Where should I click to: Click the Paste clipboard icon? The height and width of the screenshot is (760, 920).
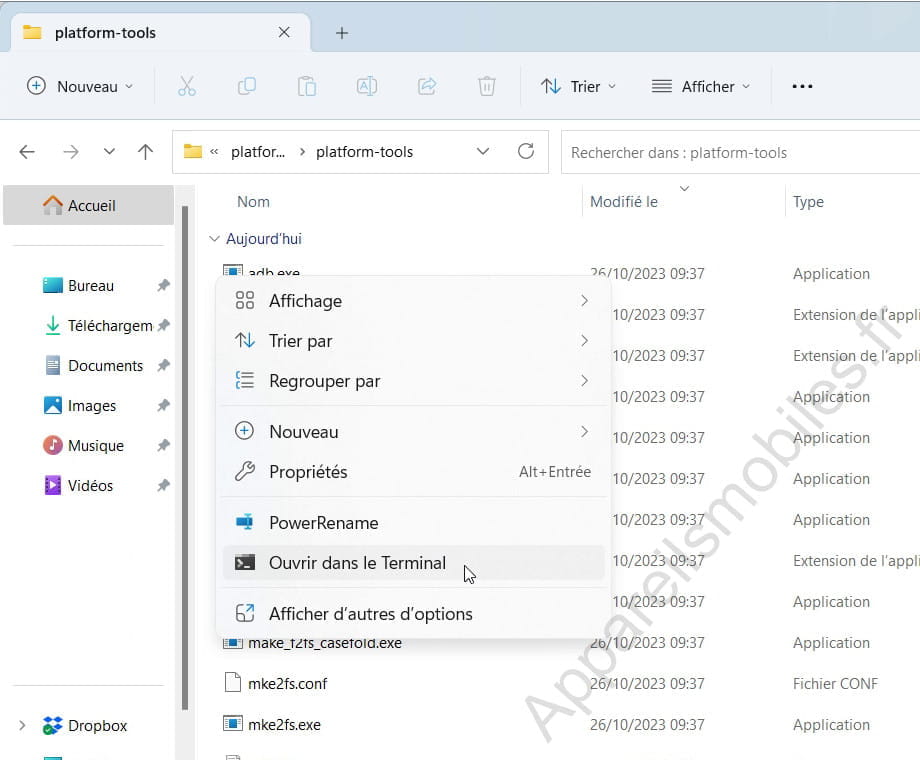306,86
